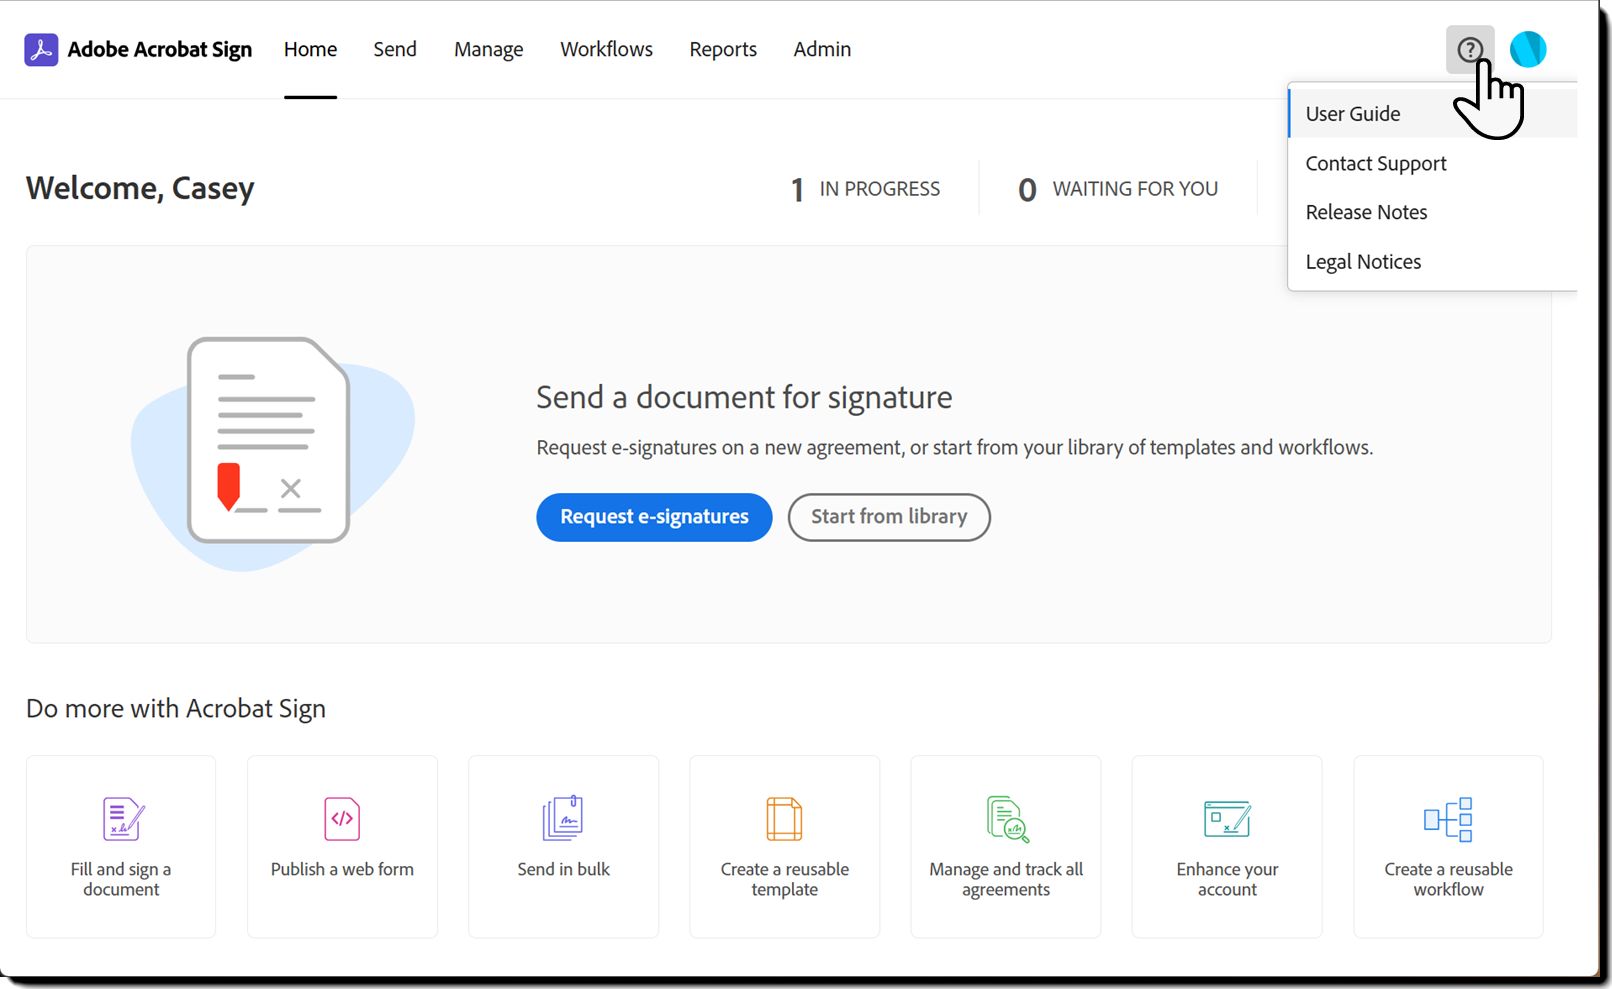Click the Welcome, Casey heading
The image size is (1612, 989).
pyautogui.click(x=140, y=188)
